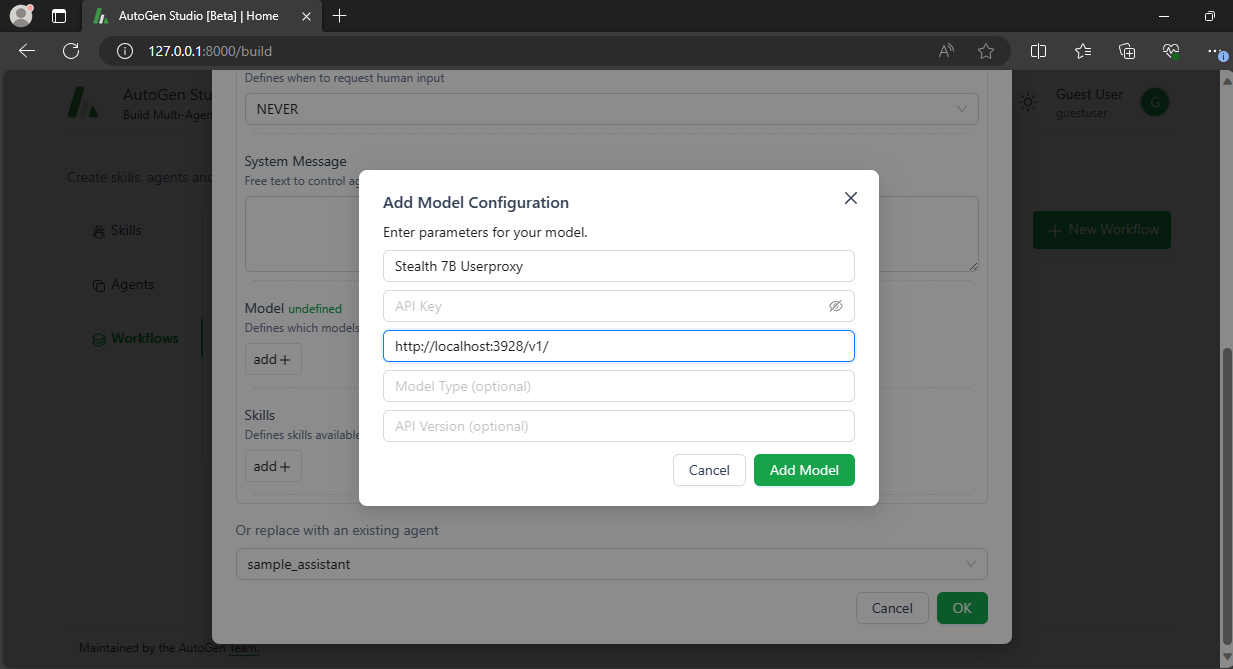
Task: Add a model with the Model add+ button
Action: pyautogui.click(x=273, y=359)
